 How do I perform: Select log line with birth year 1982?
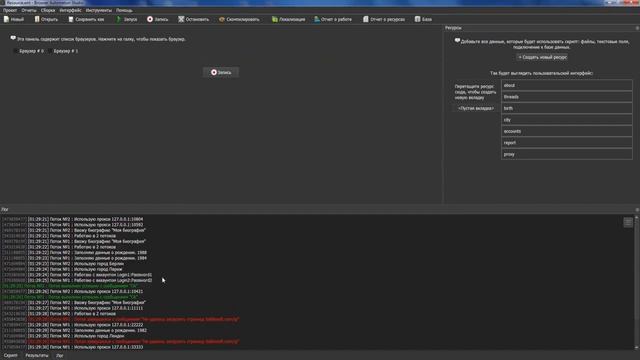tap(74, 331)
